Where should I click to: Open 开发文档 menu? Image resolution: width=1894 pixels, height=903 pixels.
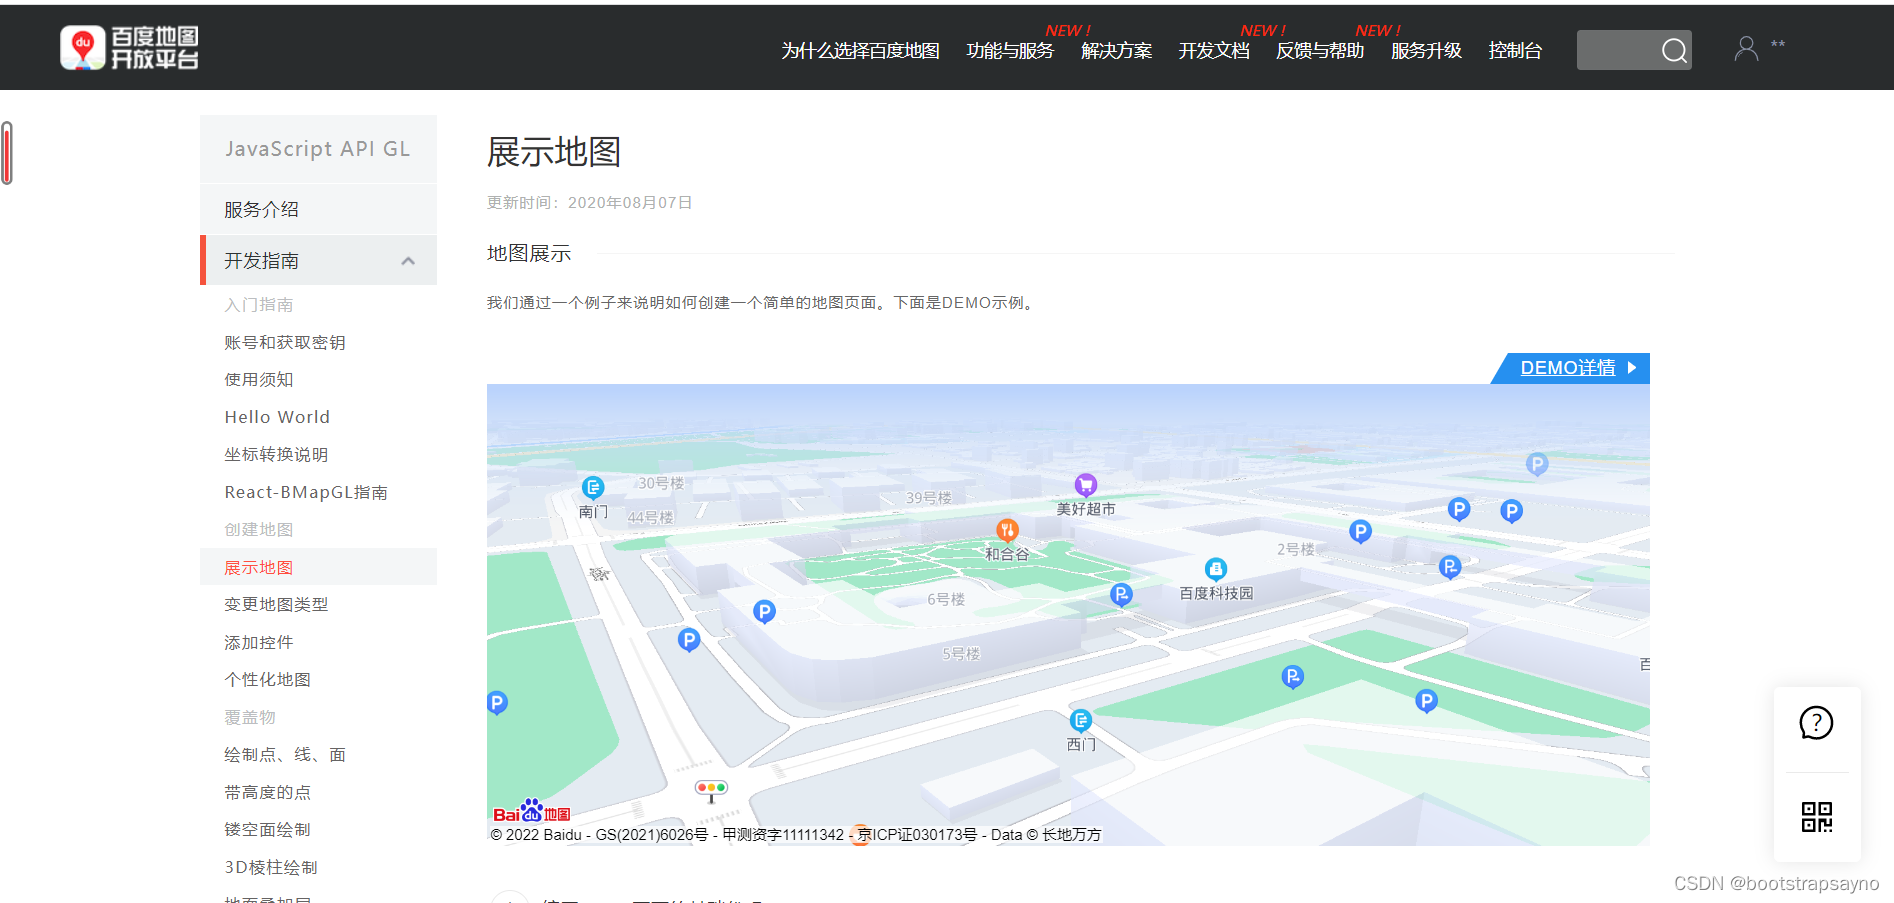pyautogui.click(x=1214, y=51)
